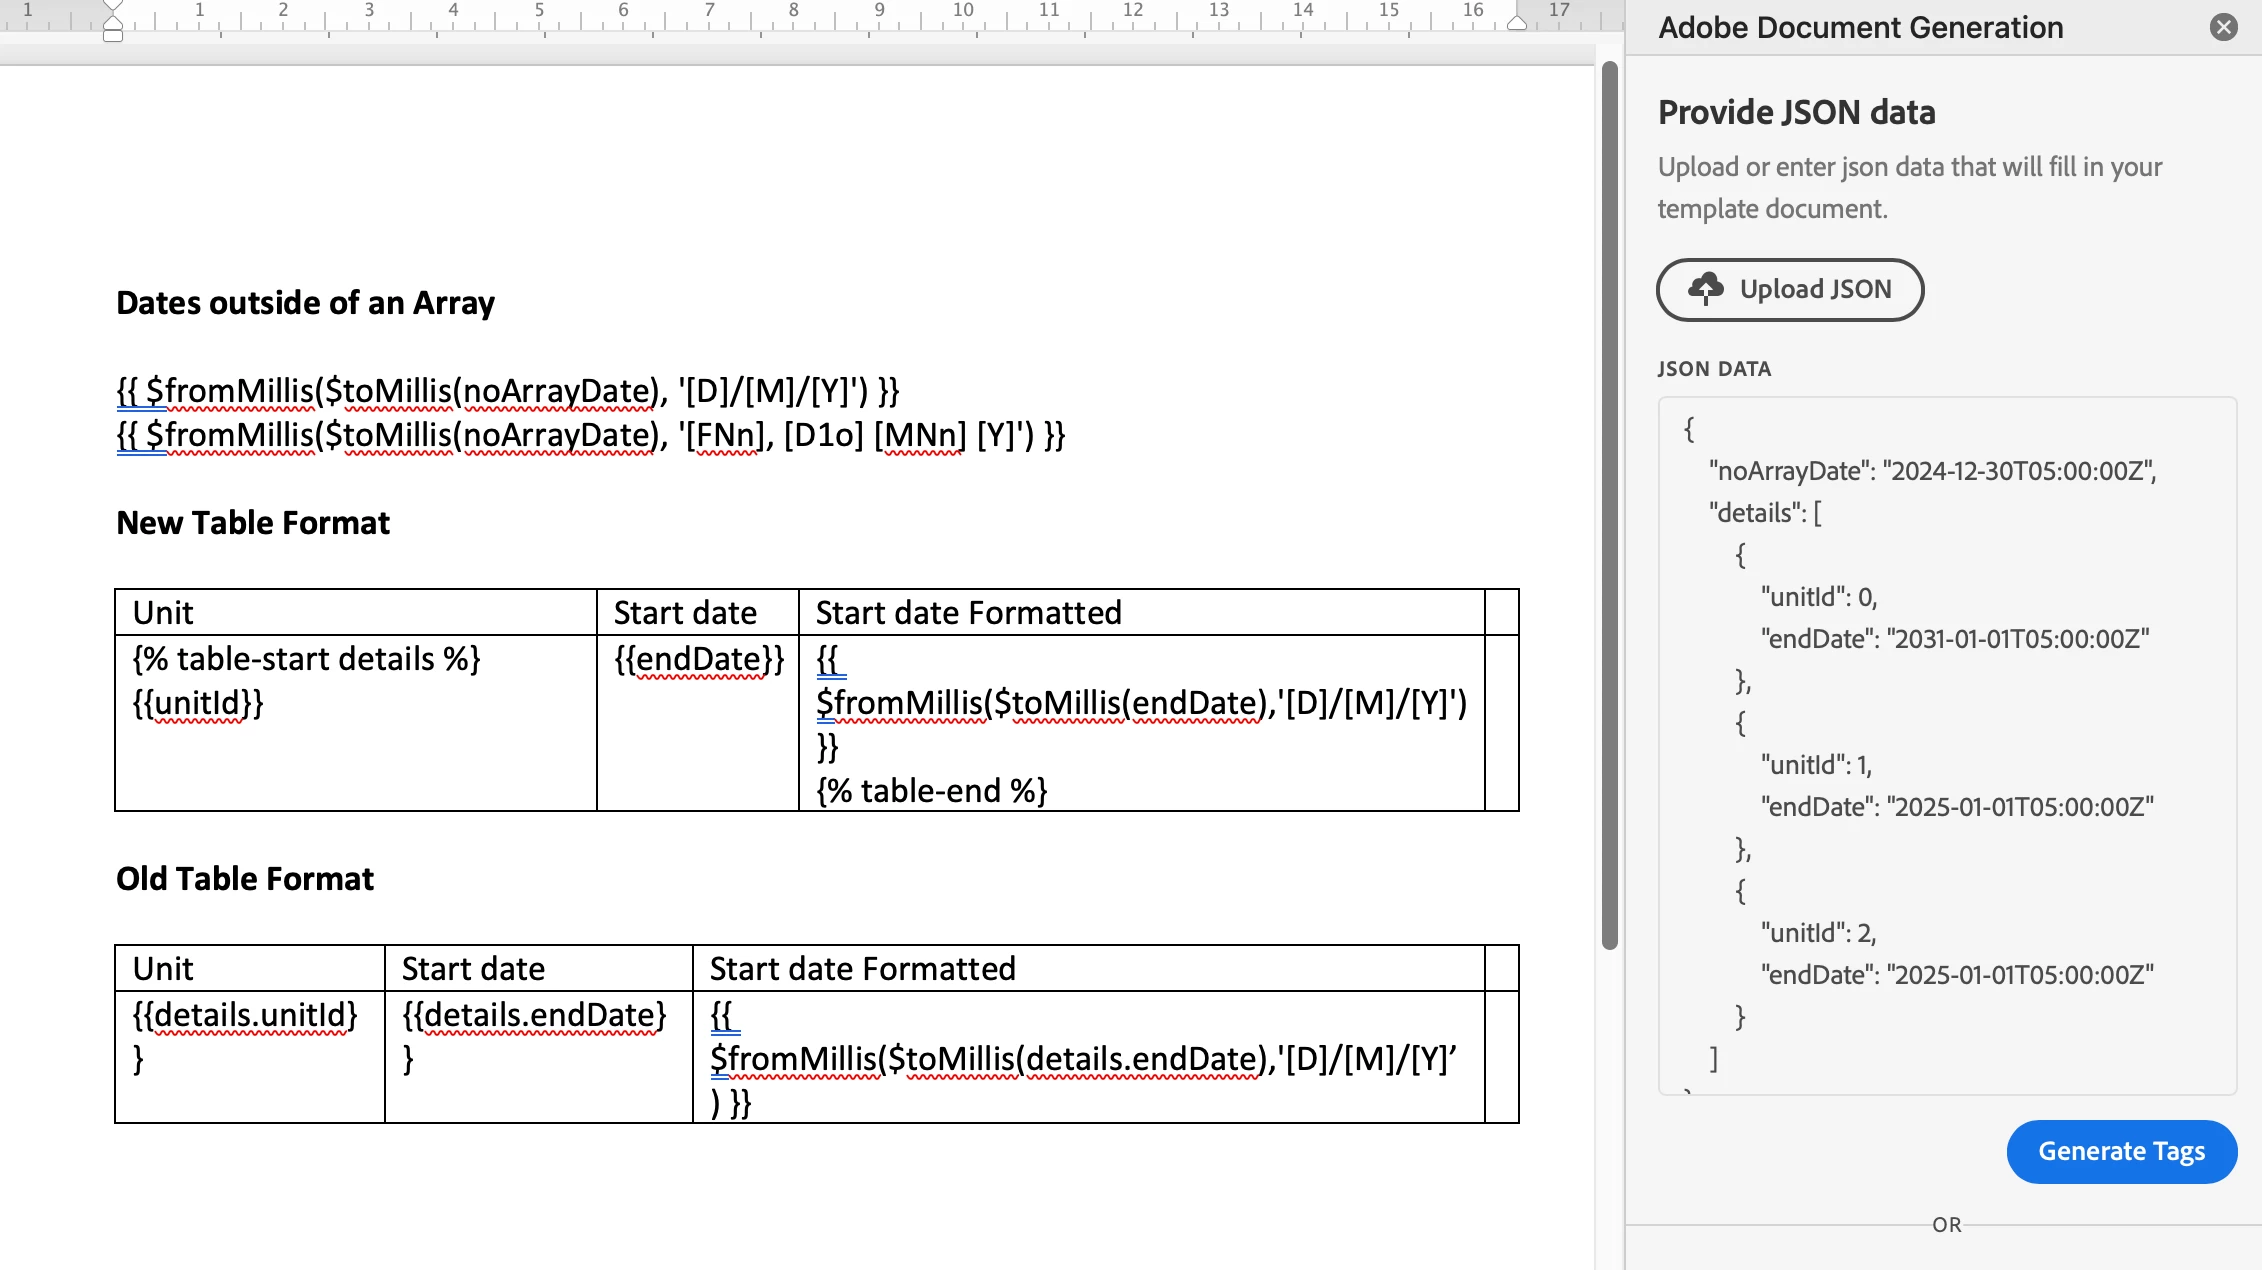Image resolution: width=2262 pixels, height=1270 pixels.
Task: Click the cloud upload icon
Action: (1705, 289)
